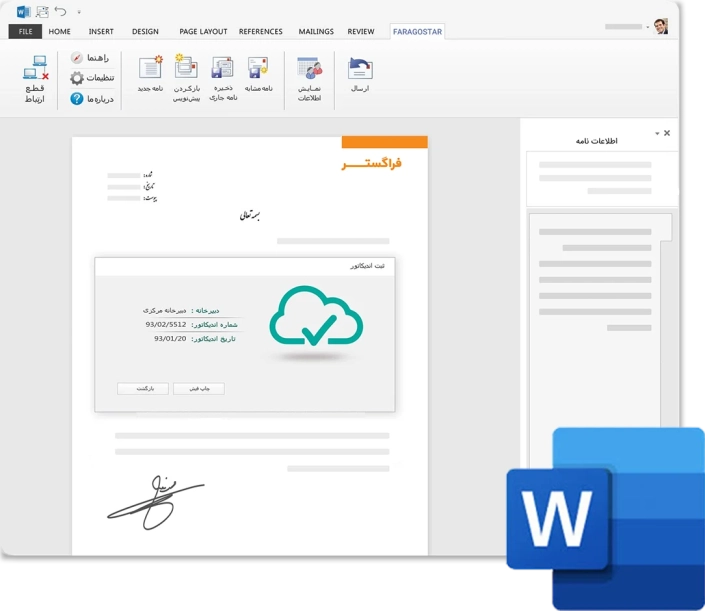Click the handwritten signature on the letter
705x611 pixels.
[x=156, y=503]
